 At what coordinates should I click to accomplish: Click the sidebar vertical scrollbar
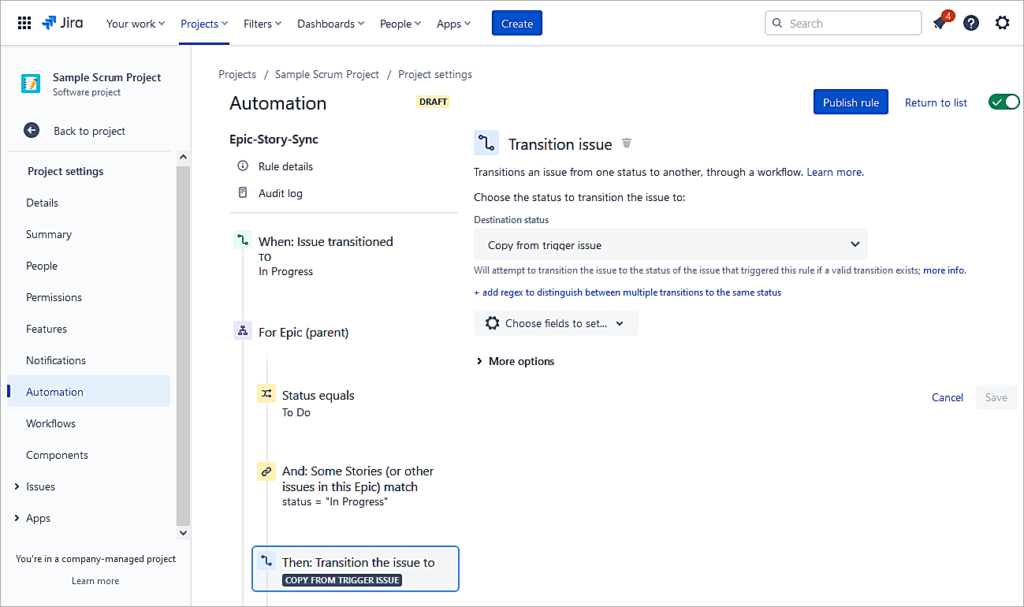click(183, 340)
